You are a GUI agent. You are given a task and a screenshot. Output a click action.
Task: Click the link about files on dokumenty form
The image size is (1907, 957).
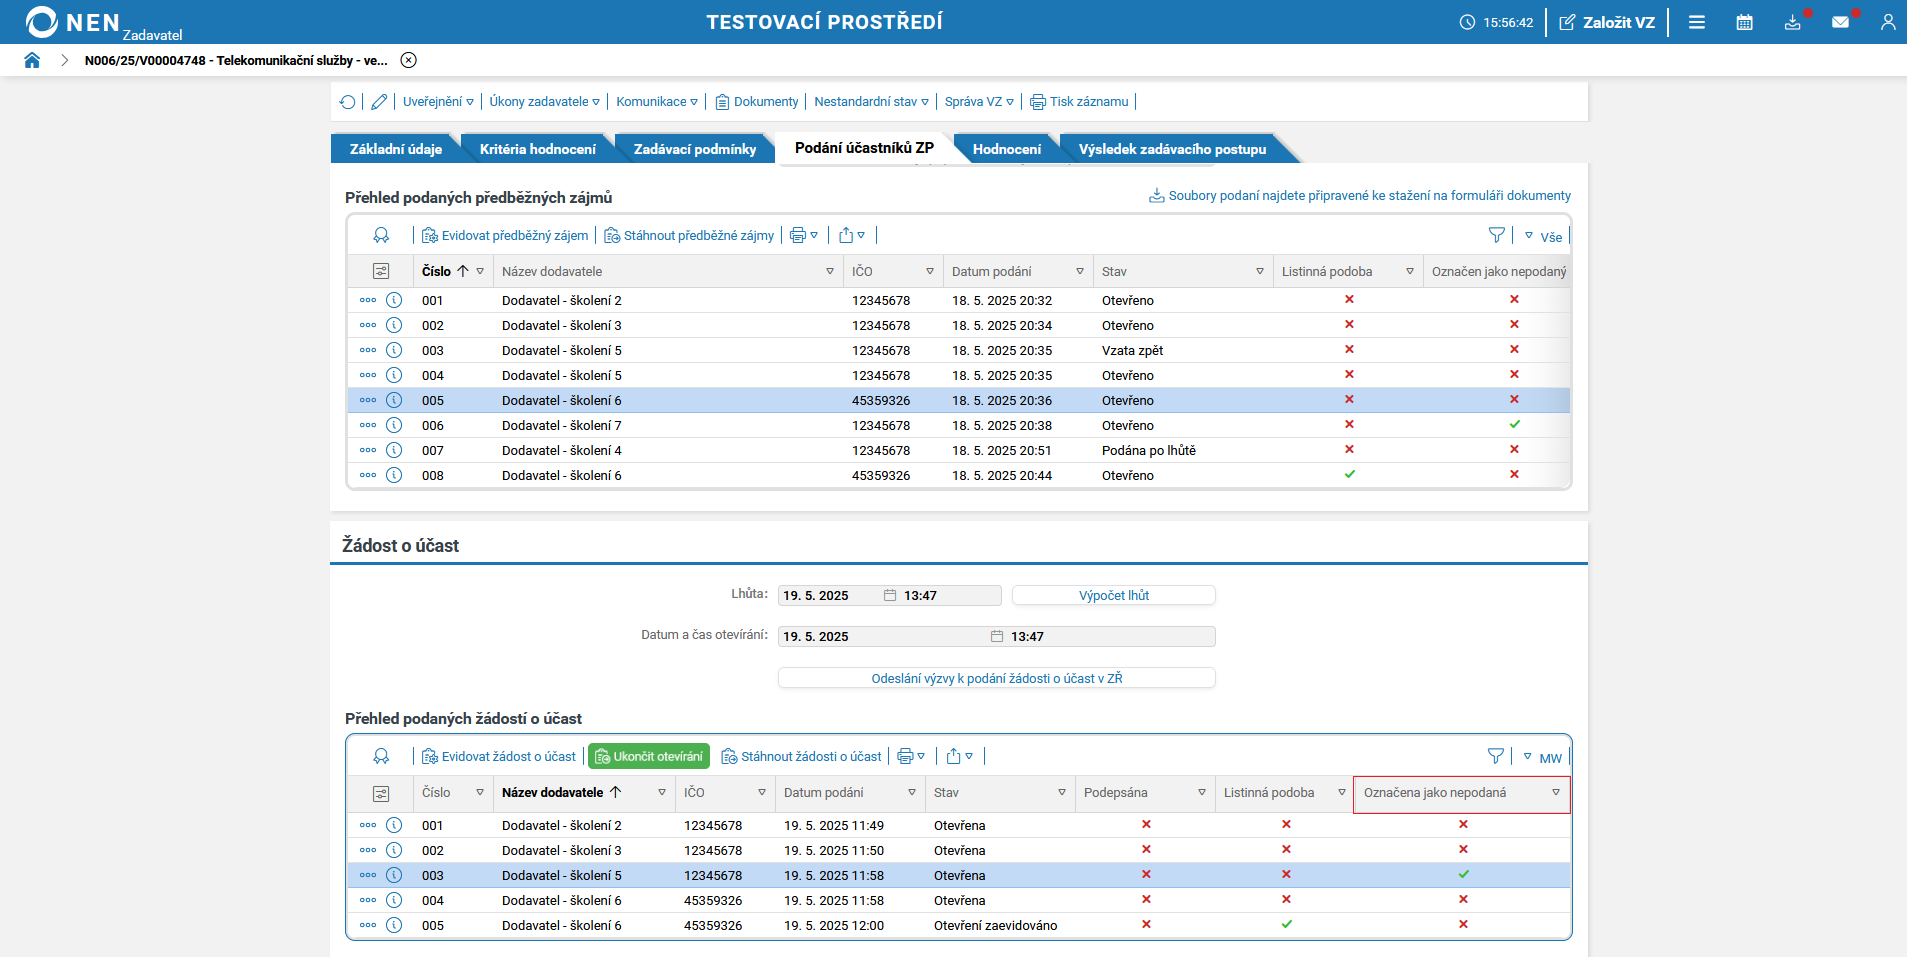(1368, 196)
